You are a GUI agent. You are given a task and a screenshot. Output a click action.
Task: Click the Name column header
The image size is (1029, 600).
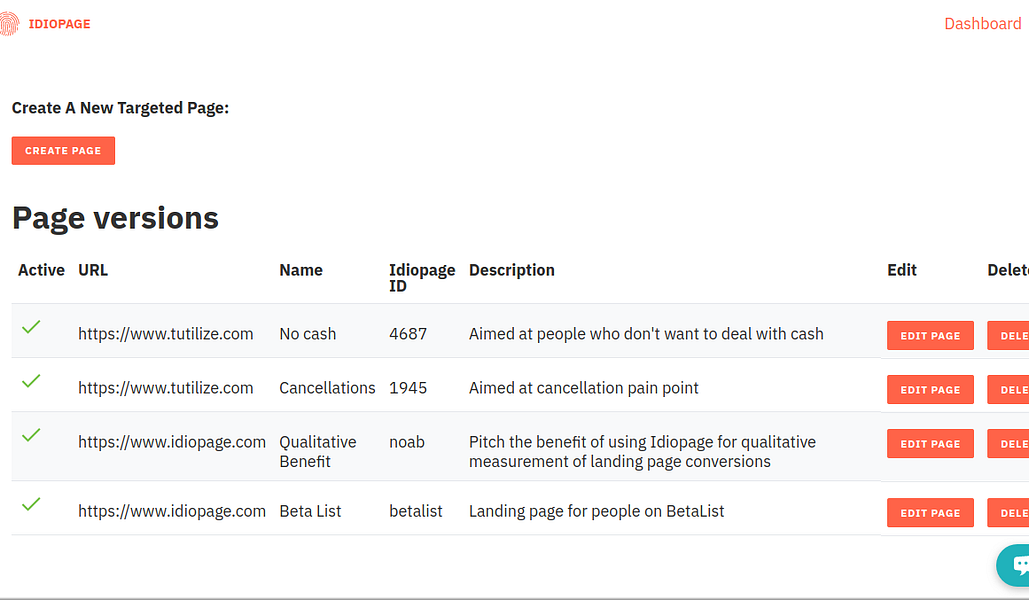301,270
